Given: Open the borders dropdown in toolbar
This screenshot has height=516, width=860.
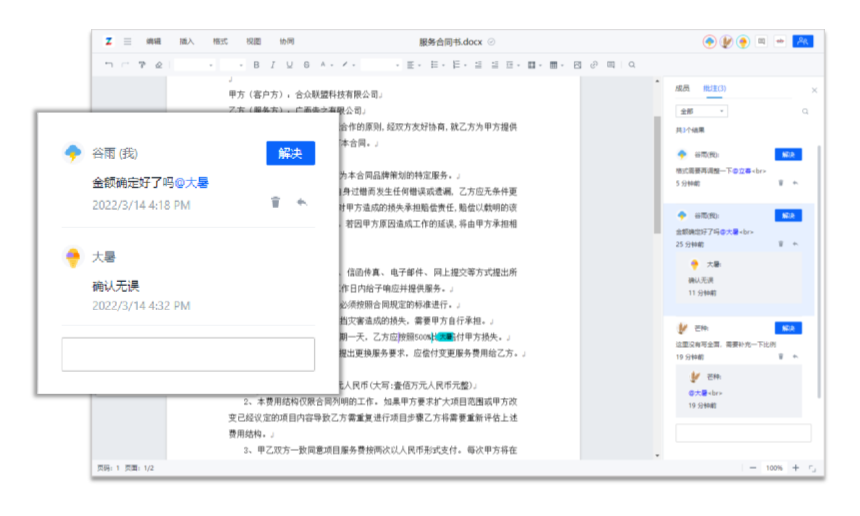Looking at the screenshot, I should tap(535, 65).
